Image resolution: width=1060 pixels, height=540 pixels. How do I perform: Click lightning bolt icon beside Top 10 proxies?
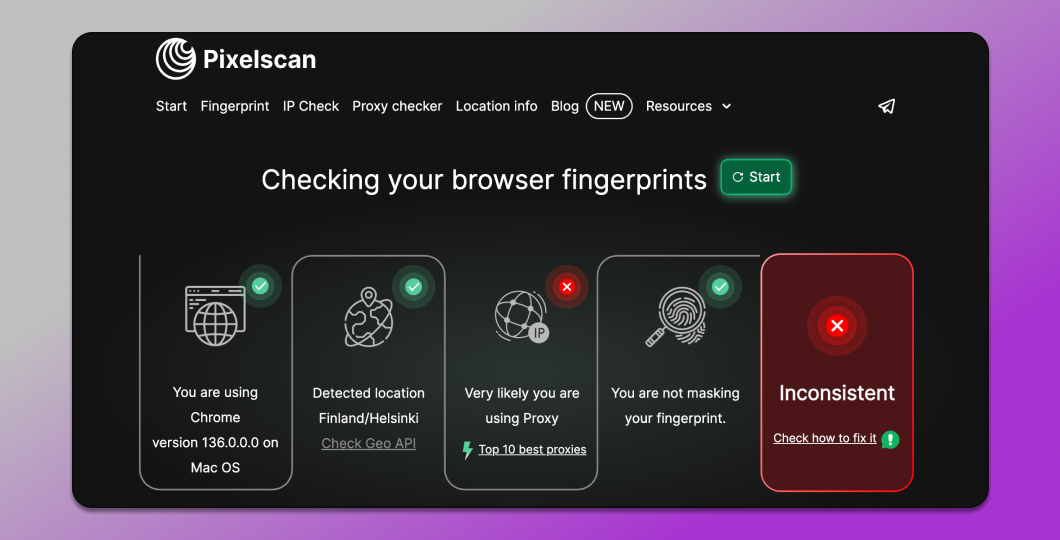point(467,450)
